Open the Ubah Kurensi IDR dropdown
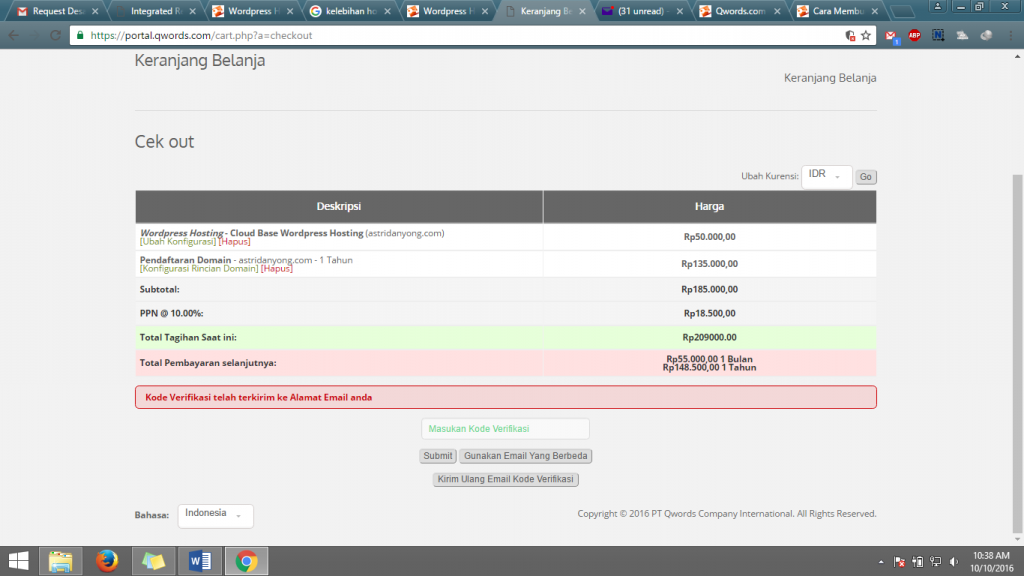This screenshot has height=576, width=1024. pos(826,176)
